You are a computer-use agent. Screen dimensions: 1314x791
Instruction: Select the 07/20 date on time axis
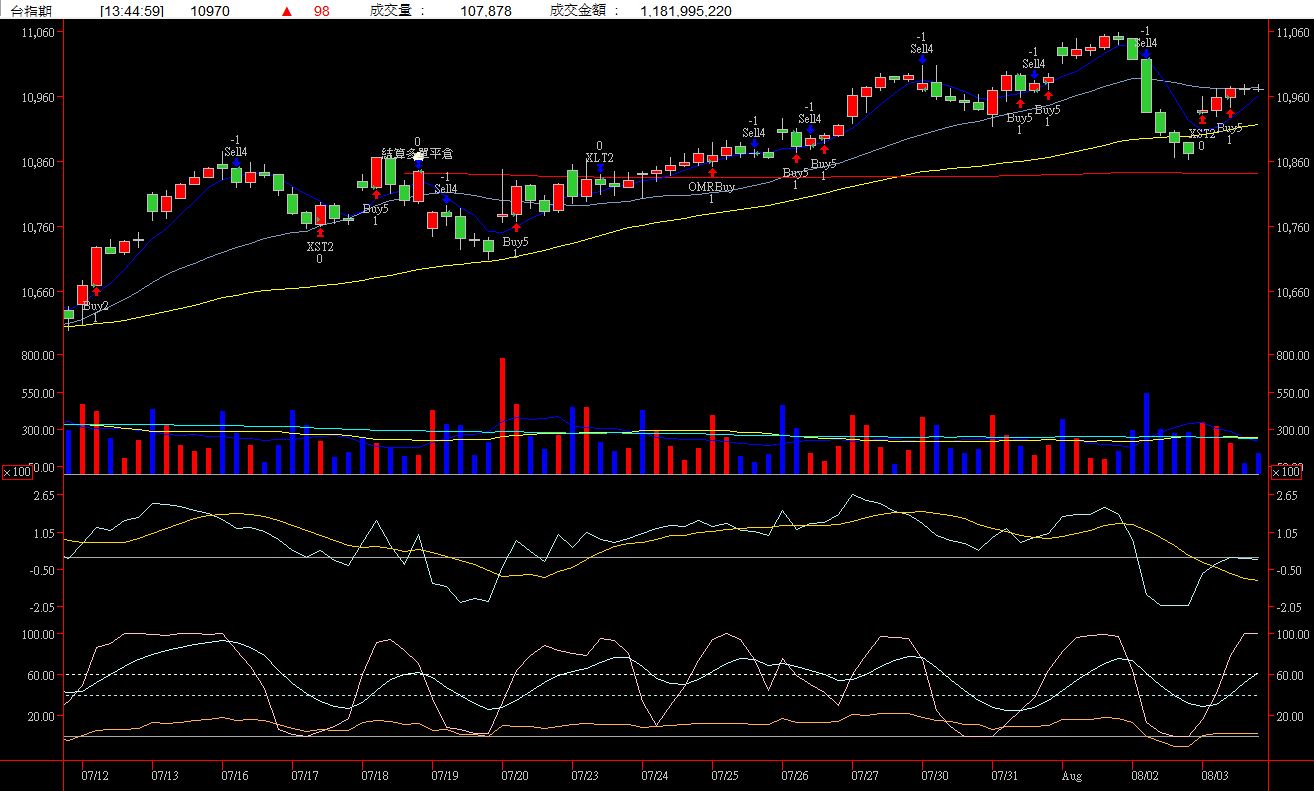tap(515, 775)
